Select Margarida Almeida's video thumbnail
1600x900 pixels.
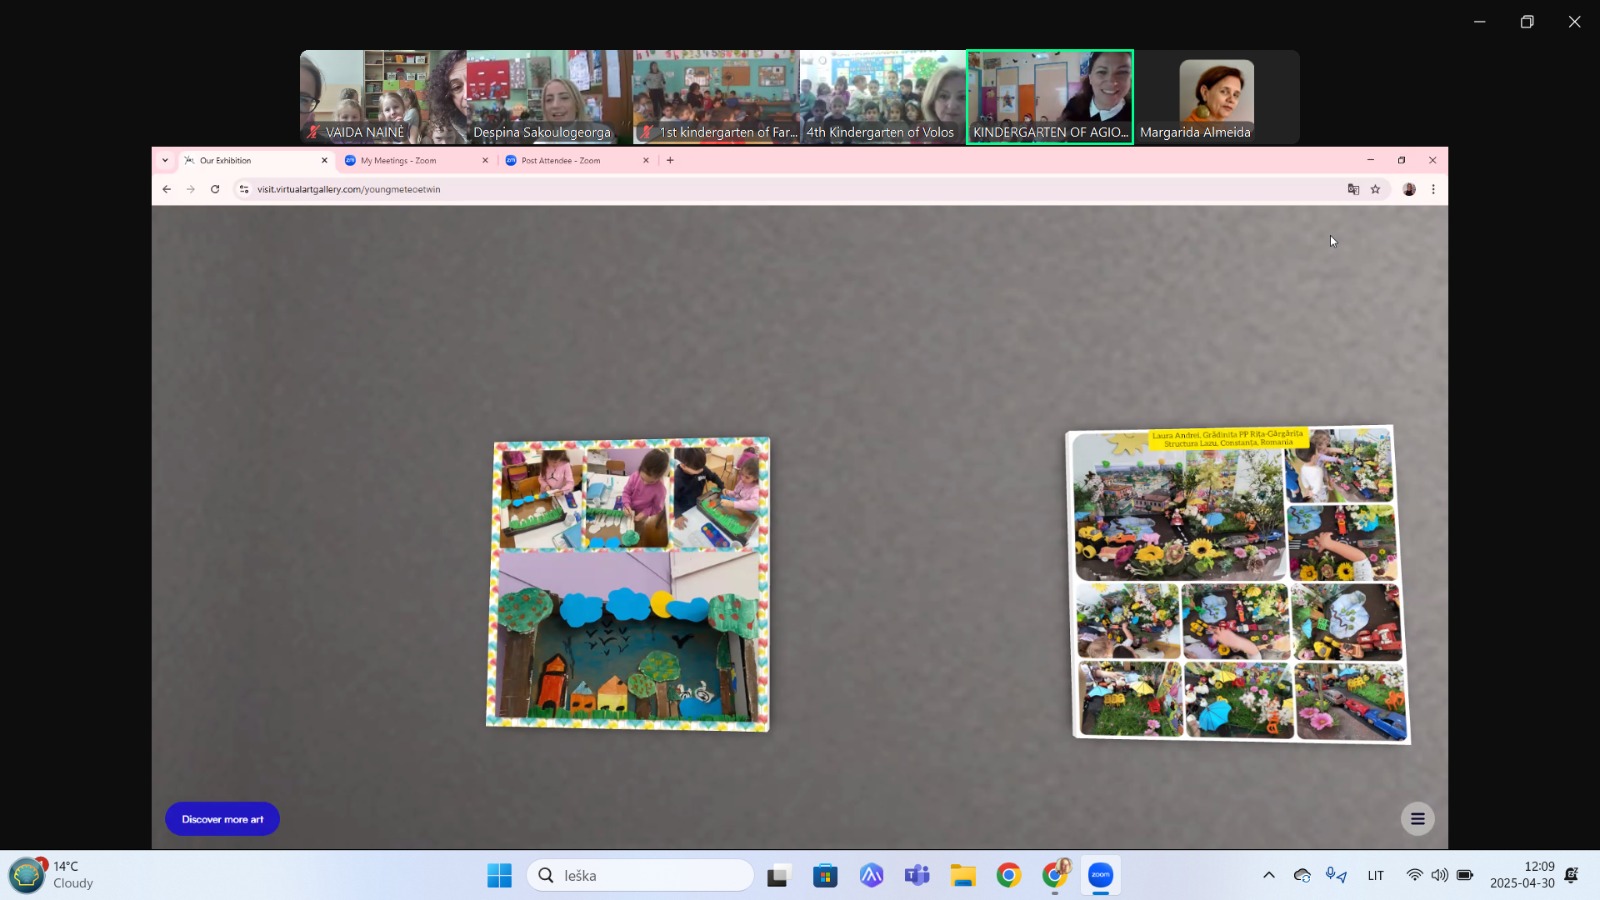click(x=1216, y=97)
